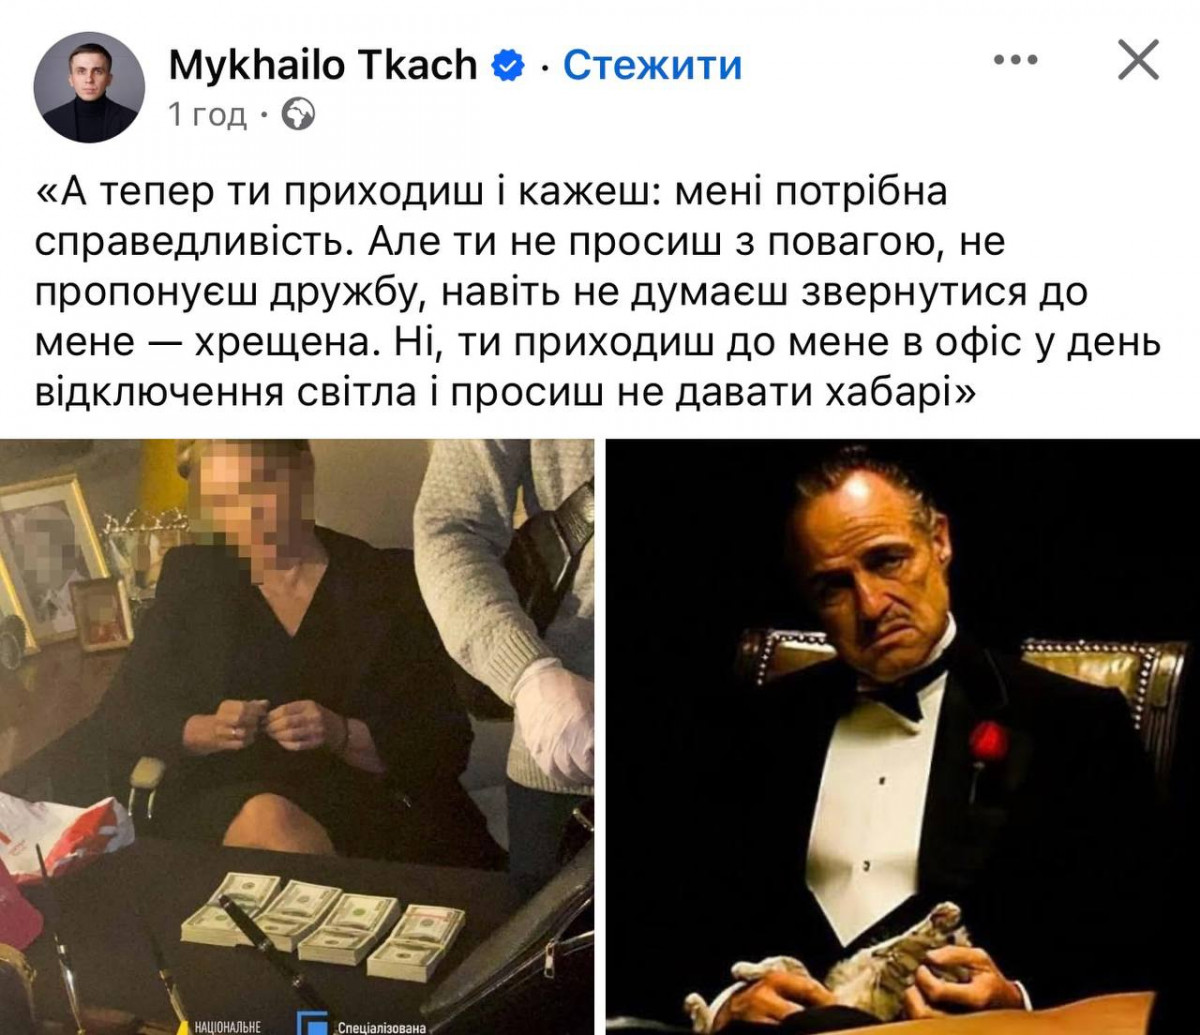This screenshot has height=1035, width=1200.
Task: Follow the author via the Стежити link
Action: point(652,66)
